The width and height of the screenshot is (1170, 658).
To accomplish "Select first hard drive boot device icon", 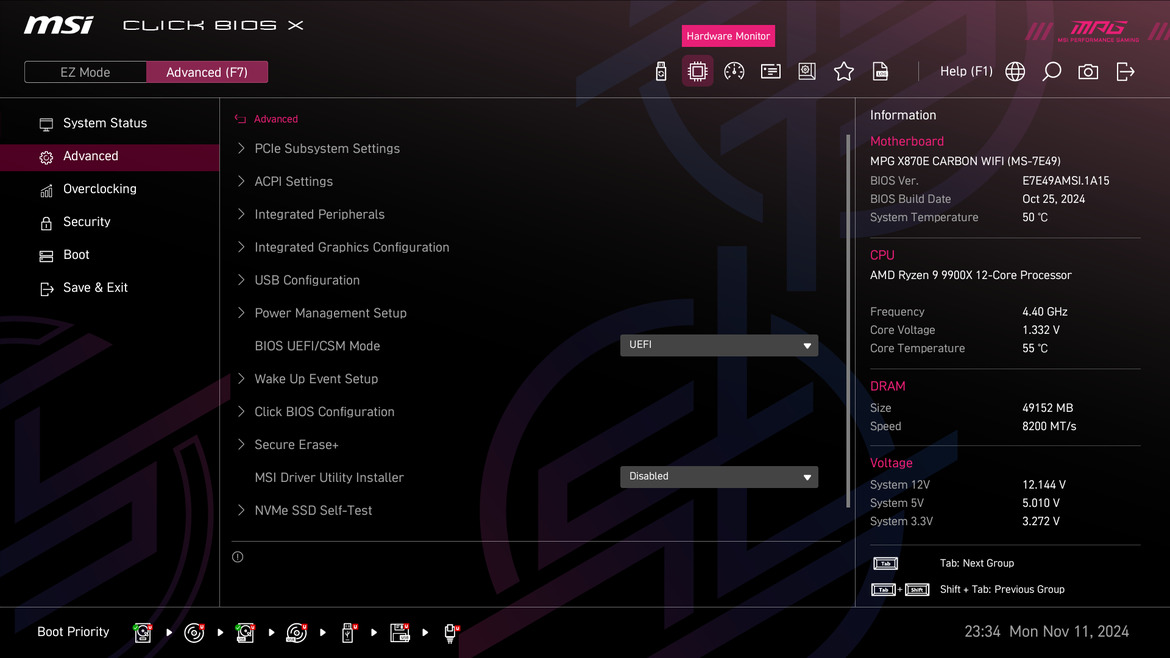I will (143, 633).
